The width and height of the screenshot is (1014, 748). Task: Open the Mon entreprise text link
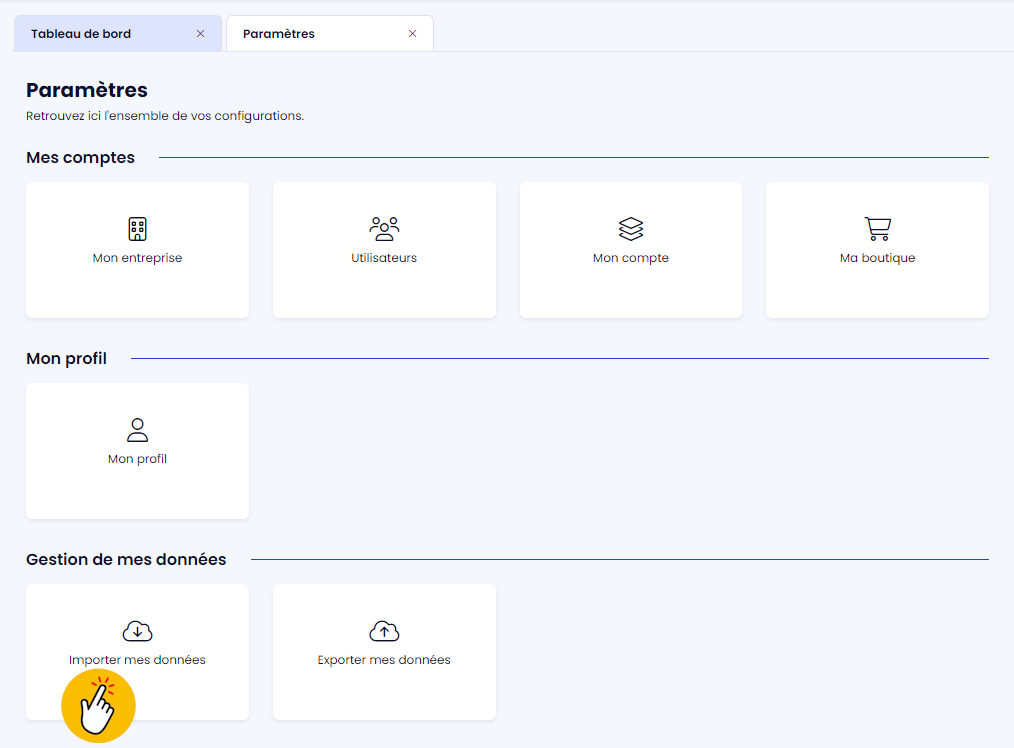point(137,258)
